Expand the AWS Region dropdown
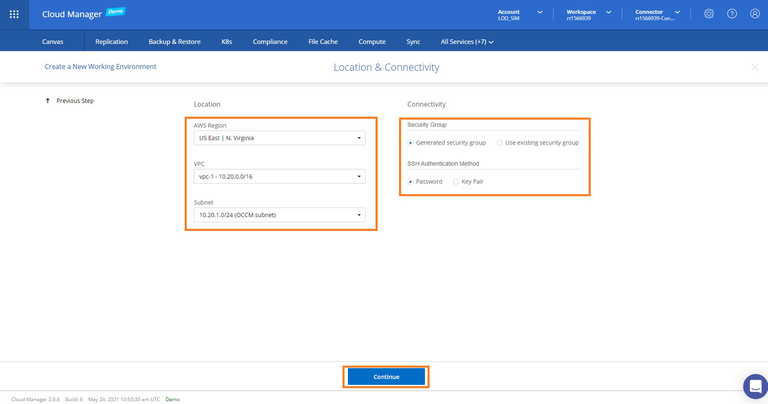This screenshot has height=404, width=768. tap(279, 138)
